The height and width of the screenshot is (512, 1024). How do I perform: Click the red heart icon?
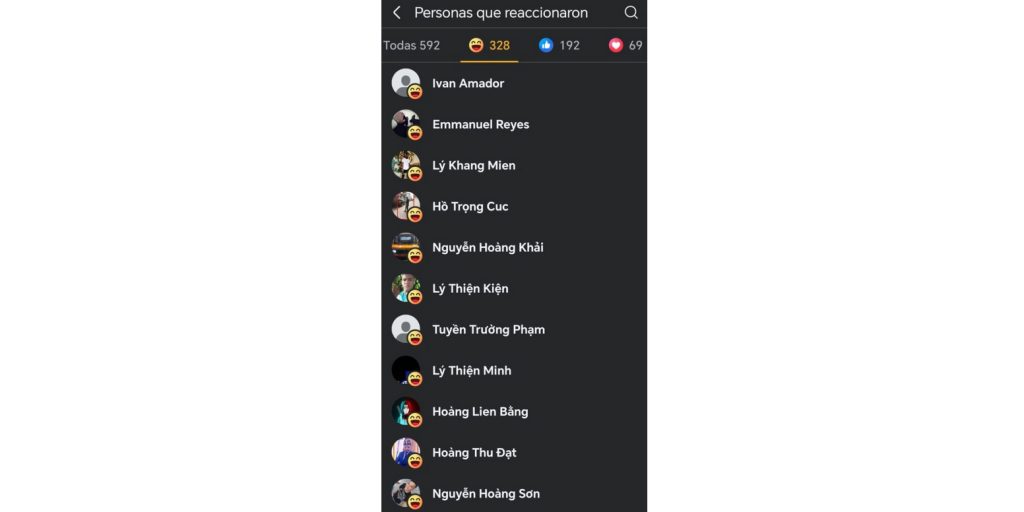(x=616, y=45)
